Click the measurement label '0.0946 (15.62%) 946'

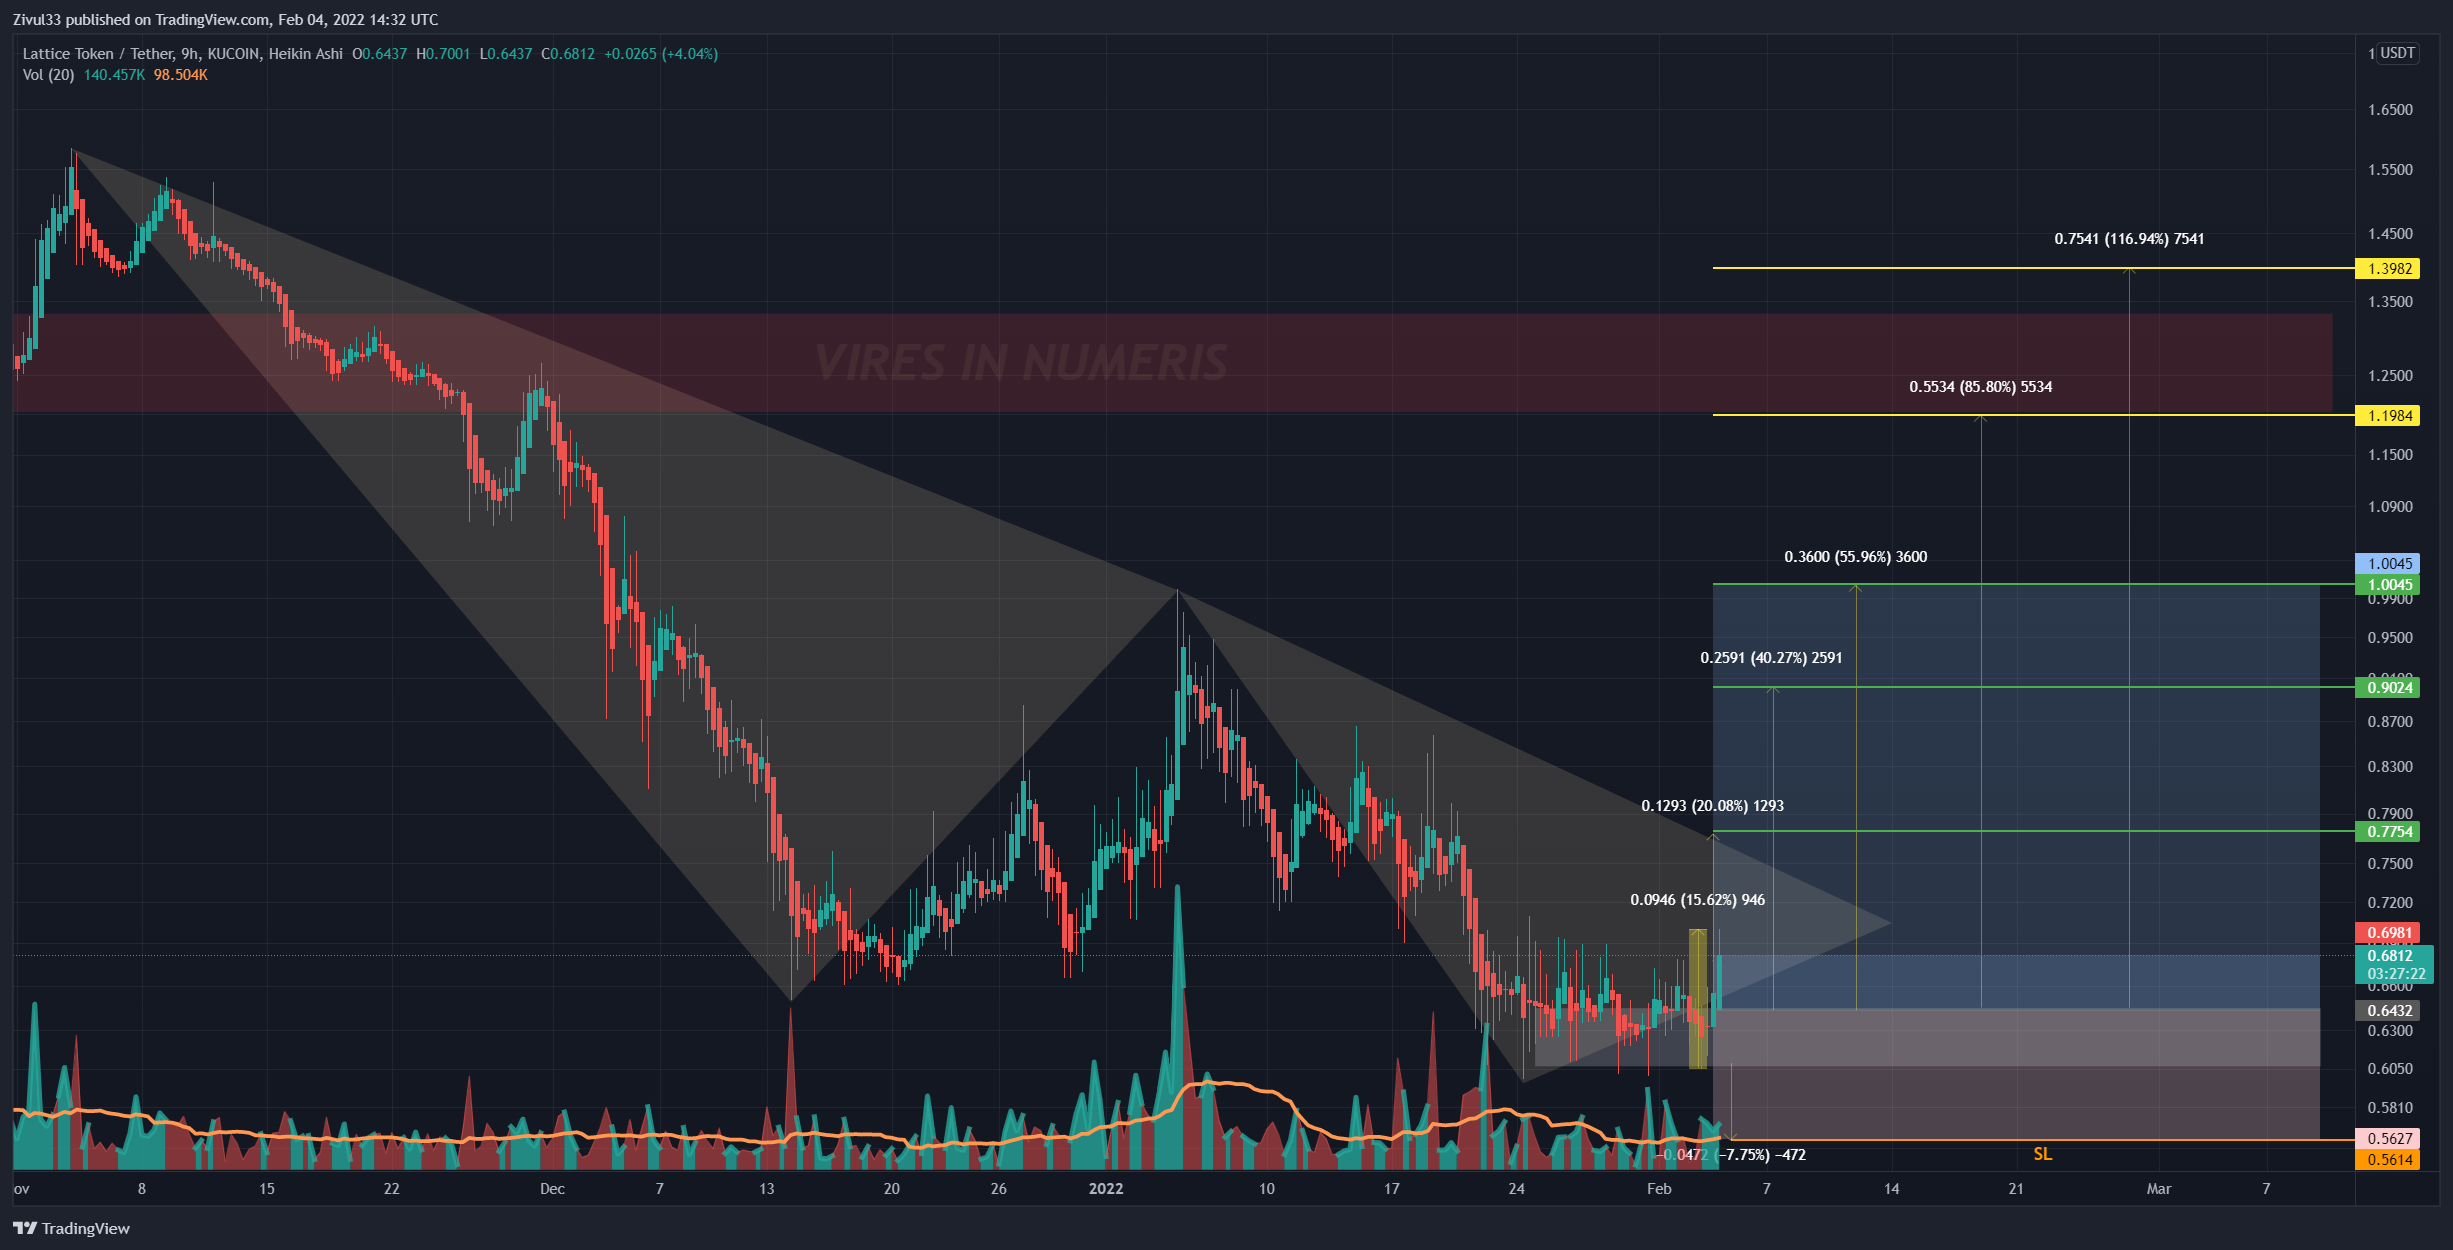[x=1697, y=900]
